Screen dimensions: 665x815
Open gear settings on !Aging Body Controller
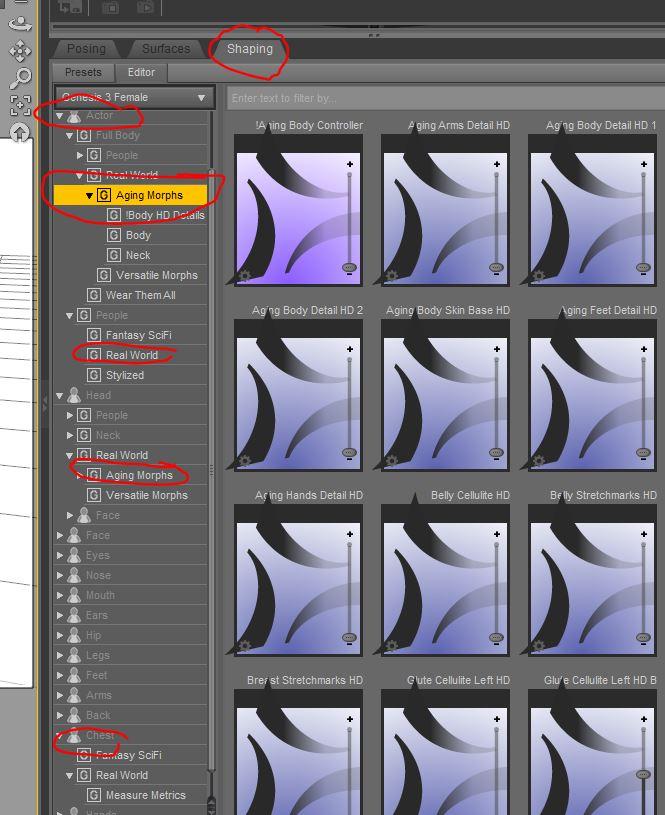click(x=244, y=276)
